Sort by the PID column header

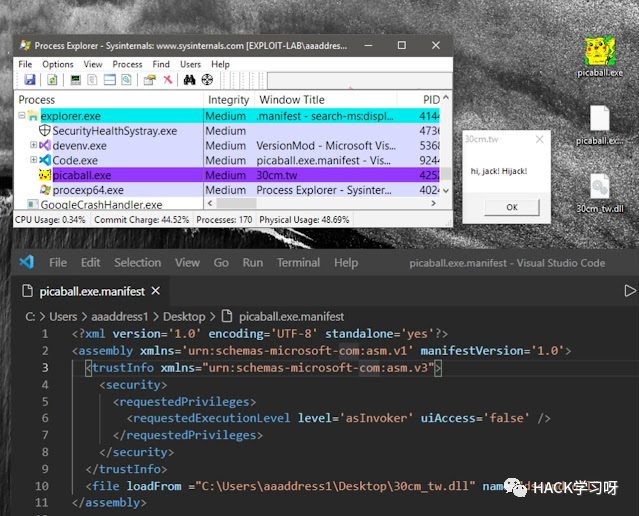(x=419, y=100)
